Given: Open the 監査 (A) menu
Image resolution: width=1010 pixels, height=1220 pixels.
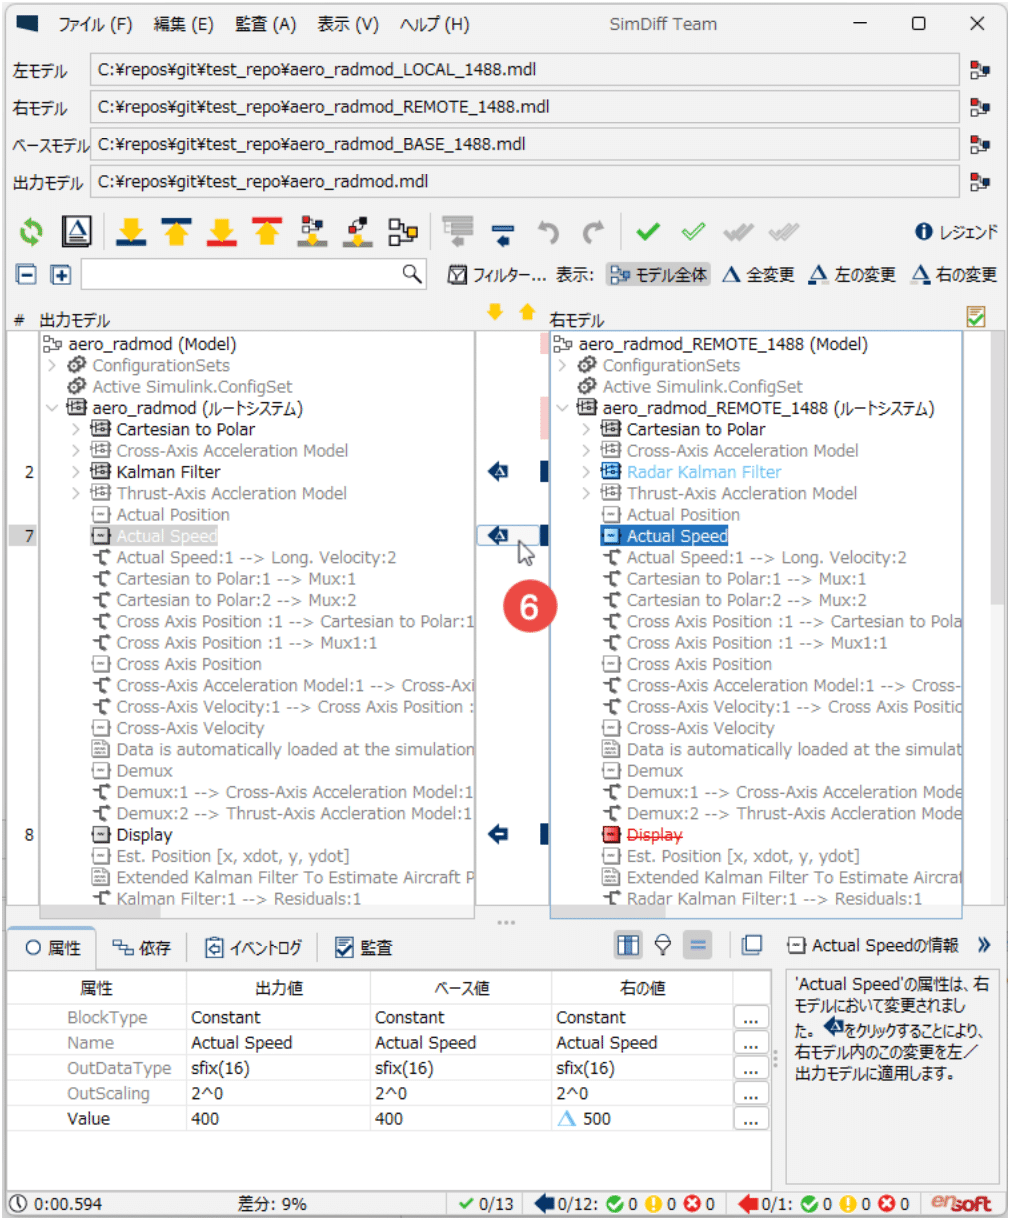Looking at the screenshot, I should pos(265,24).
